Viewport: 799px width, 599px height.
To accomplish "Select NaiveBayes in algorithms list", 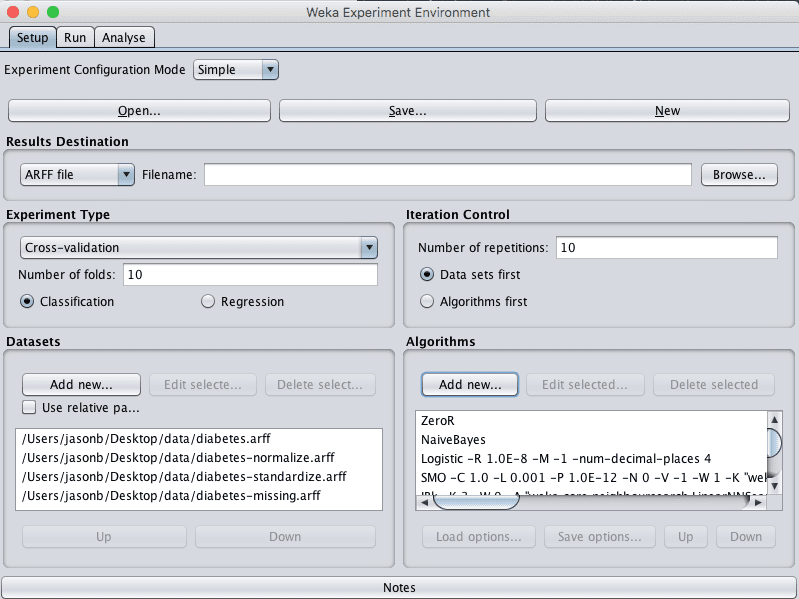I will click(591, 440).
